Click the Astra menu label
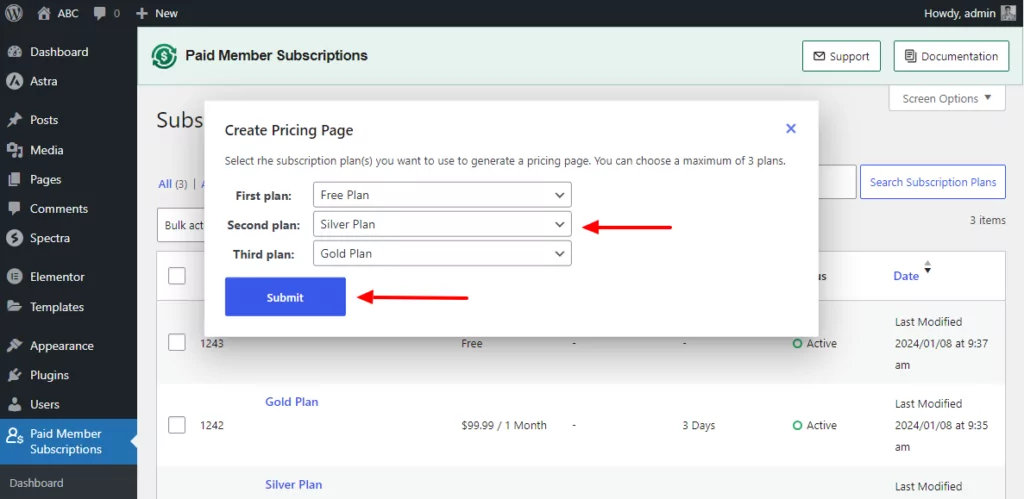The image size is (1024, 499). pyautogui.click(x=44, y=82)
